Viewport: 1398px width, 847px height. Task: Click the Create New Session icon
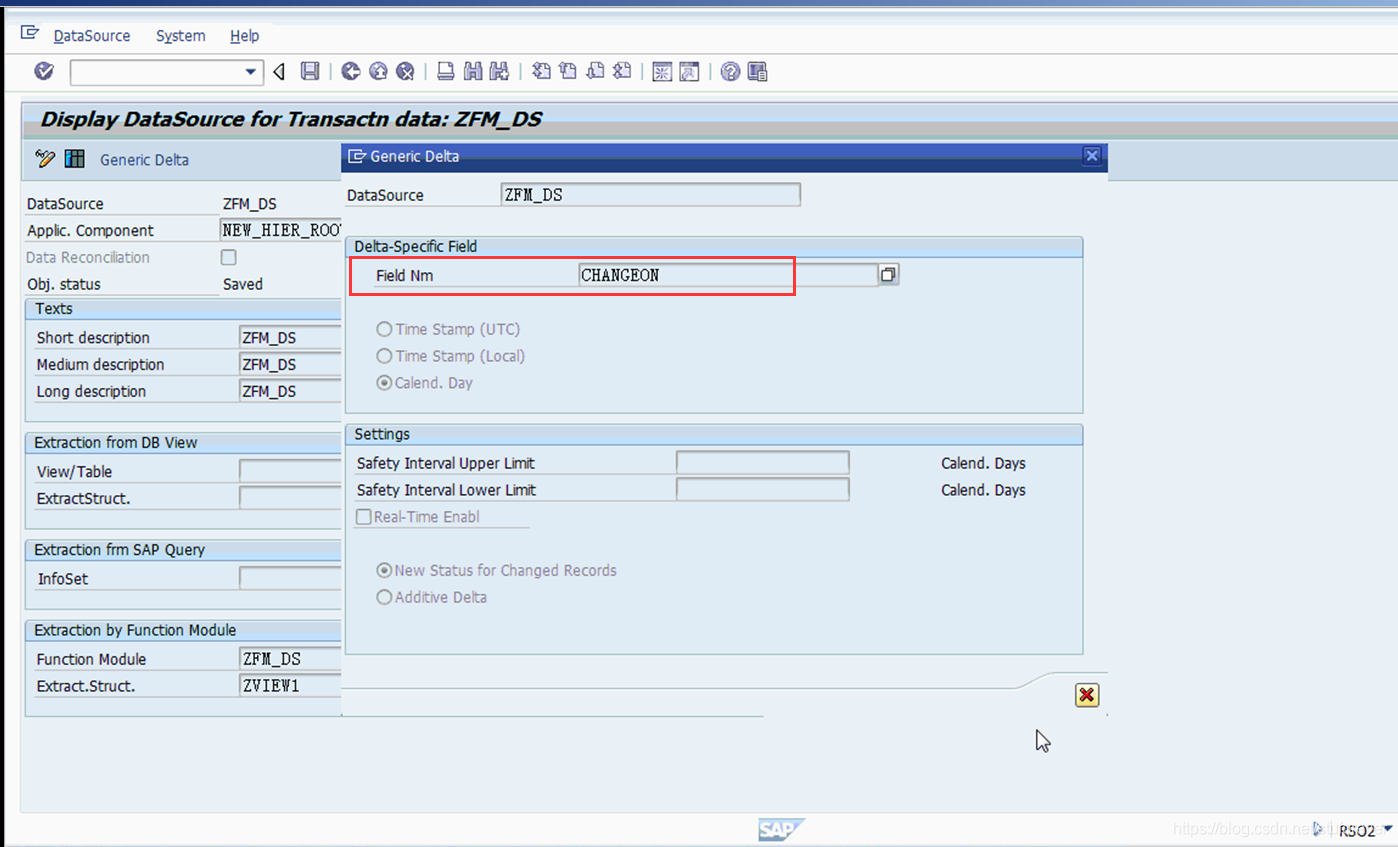coord(662,71)
